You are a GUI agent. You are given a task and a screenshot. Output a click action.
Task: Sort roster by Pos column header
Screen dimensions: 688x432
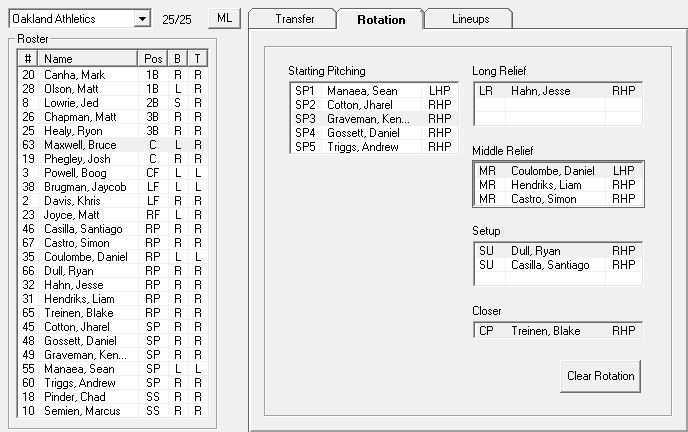[153, 59]
